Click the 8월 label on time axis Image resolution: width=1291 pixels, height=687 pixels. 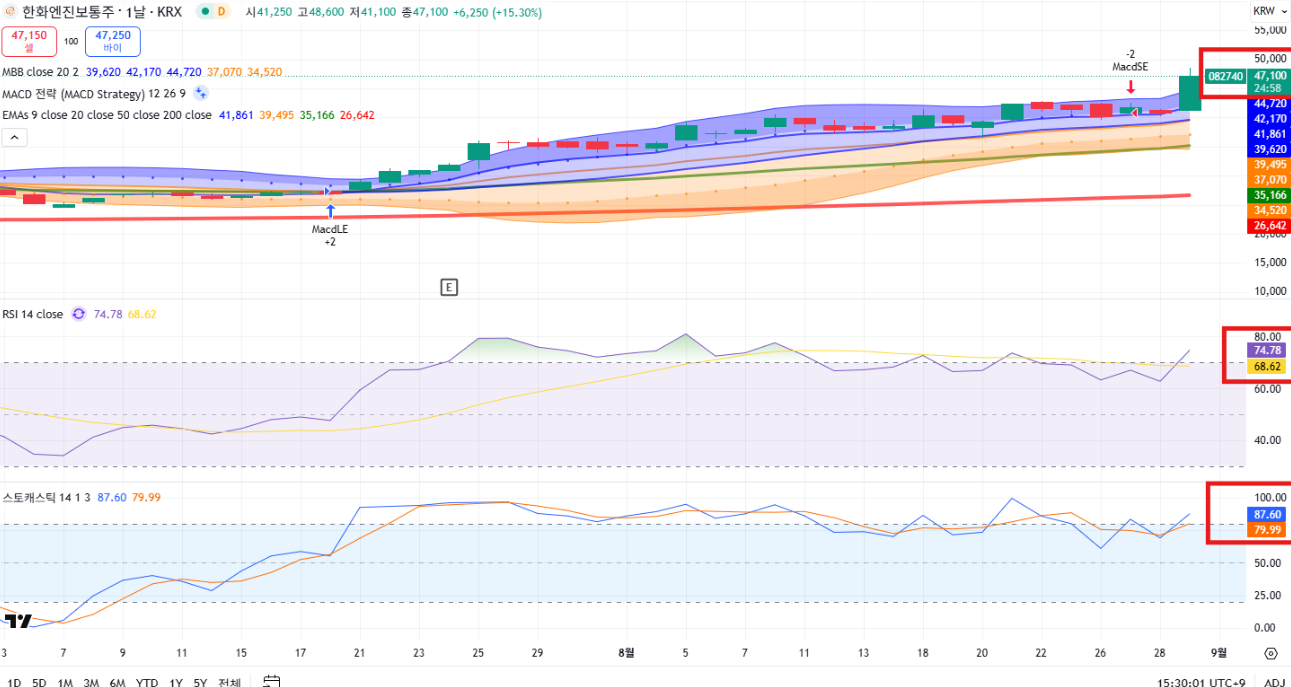coord(626,653)
